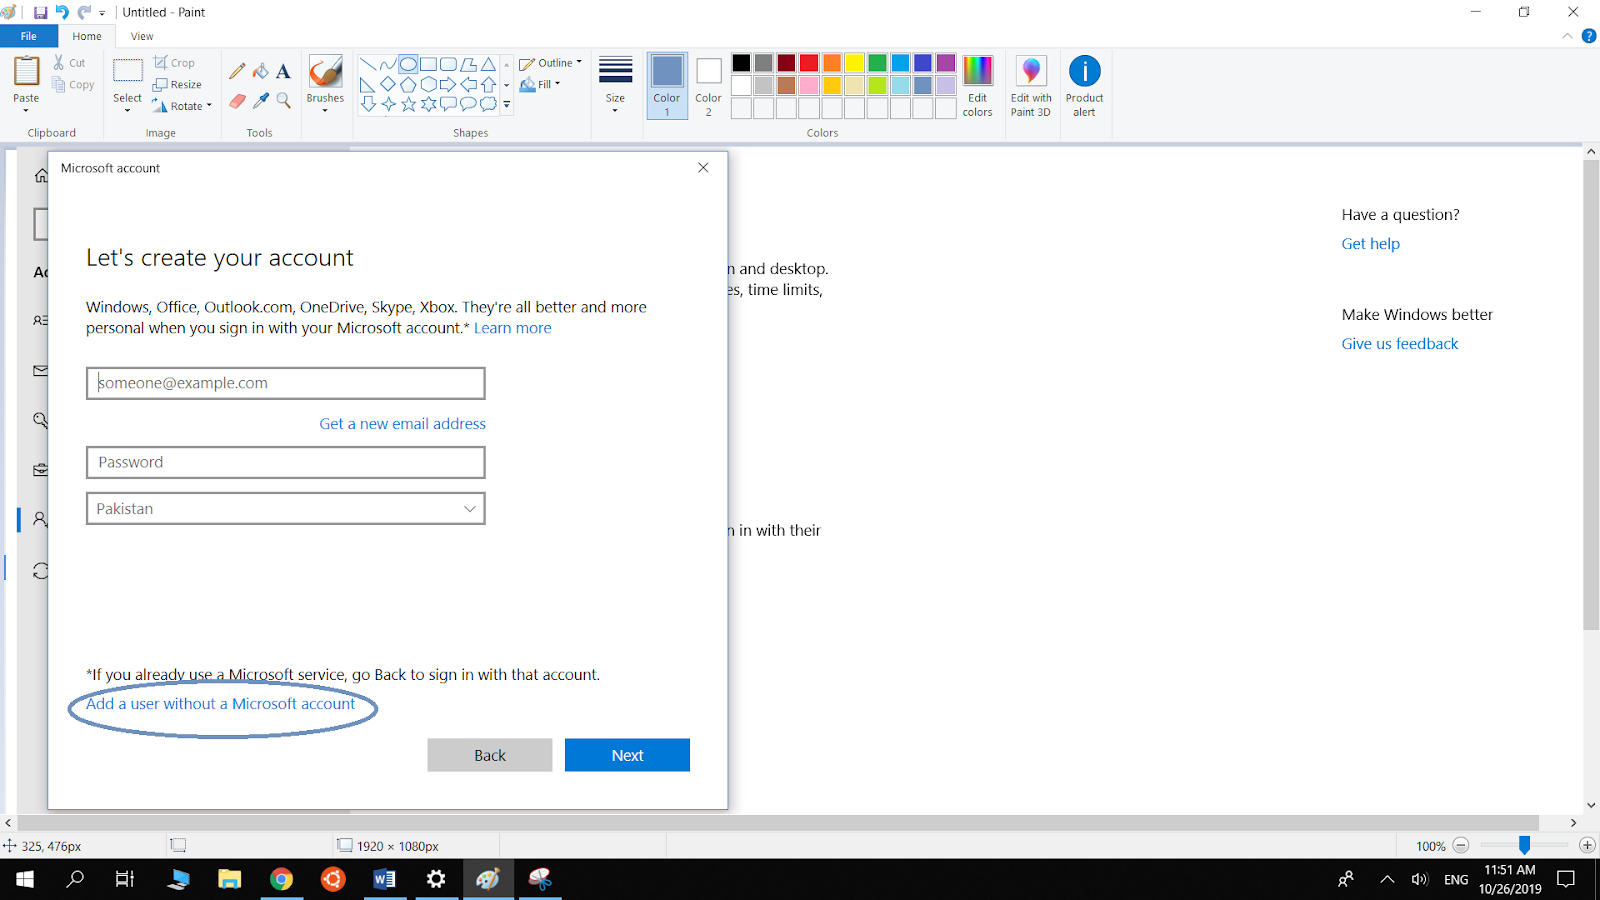
Task: Open the Resize and skew option
Action: pos(177,85)
